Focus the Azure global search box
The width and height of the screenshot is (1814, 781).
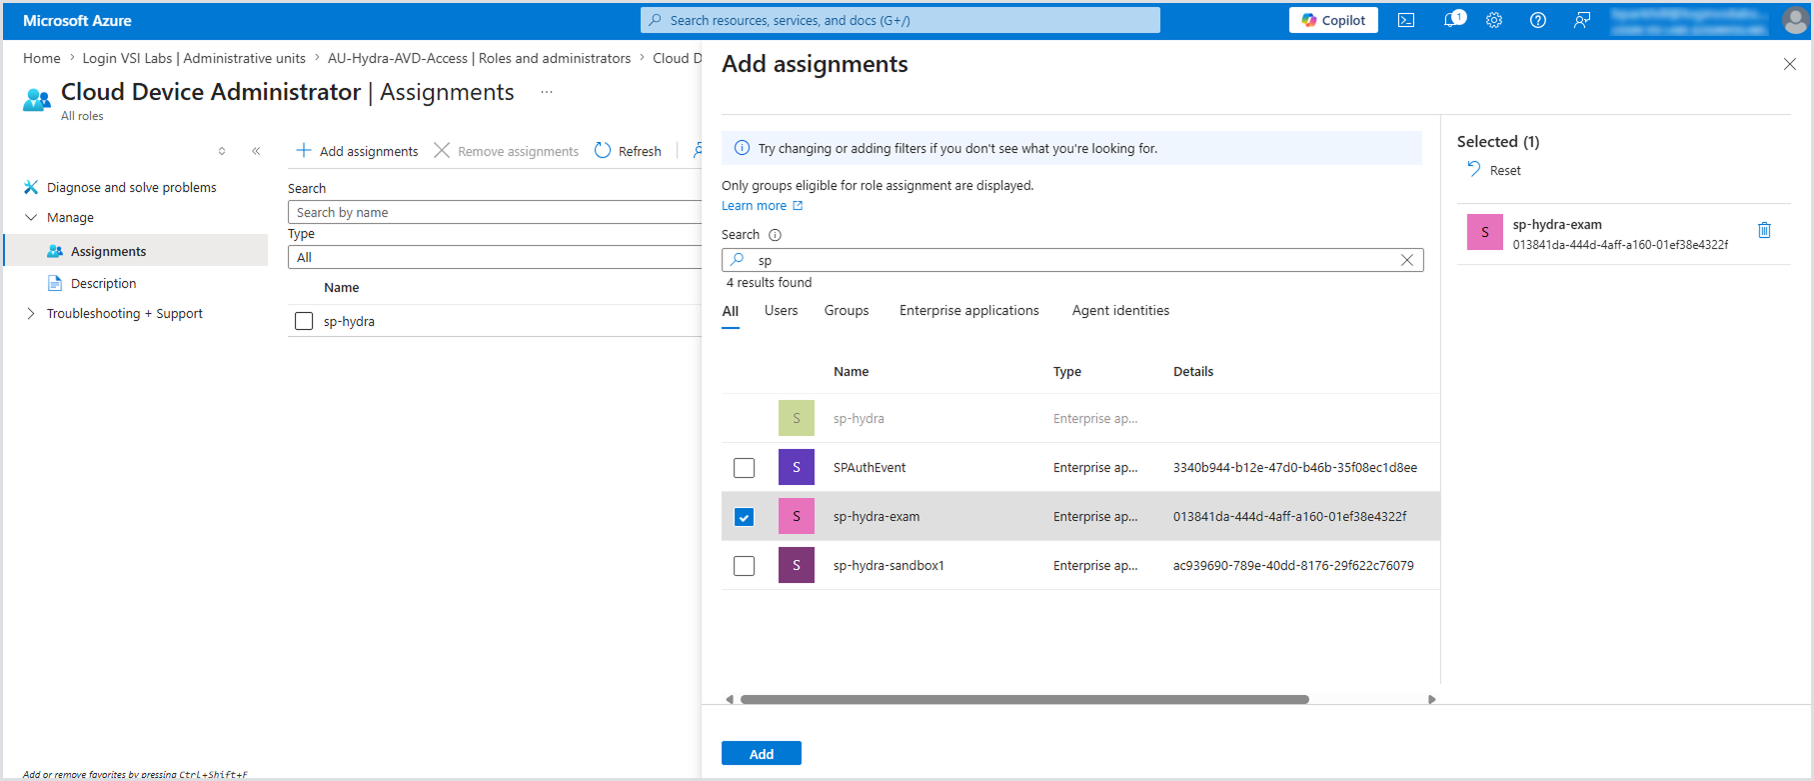900,20
